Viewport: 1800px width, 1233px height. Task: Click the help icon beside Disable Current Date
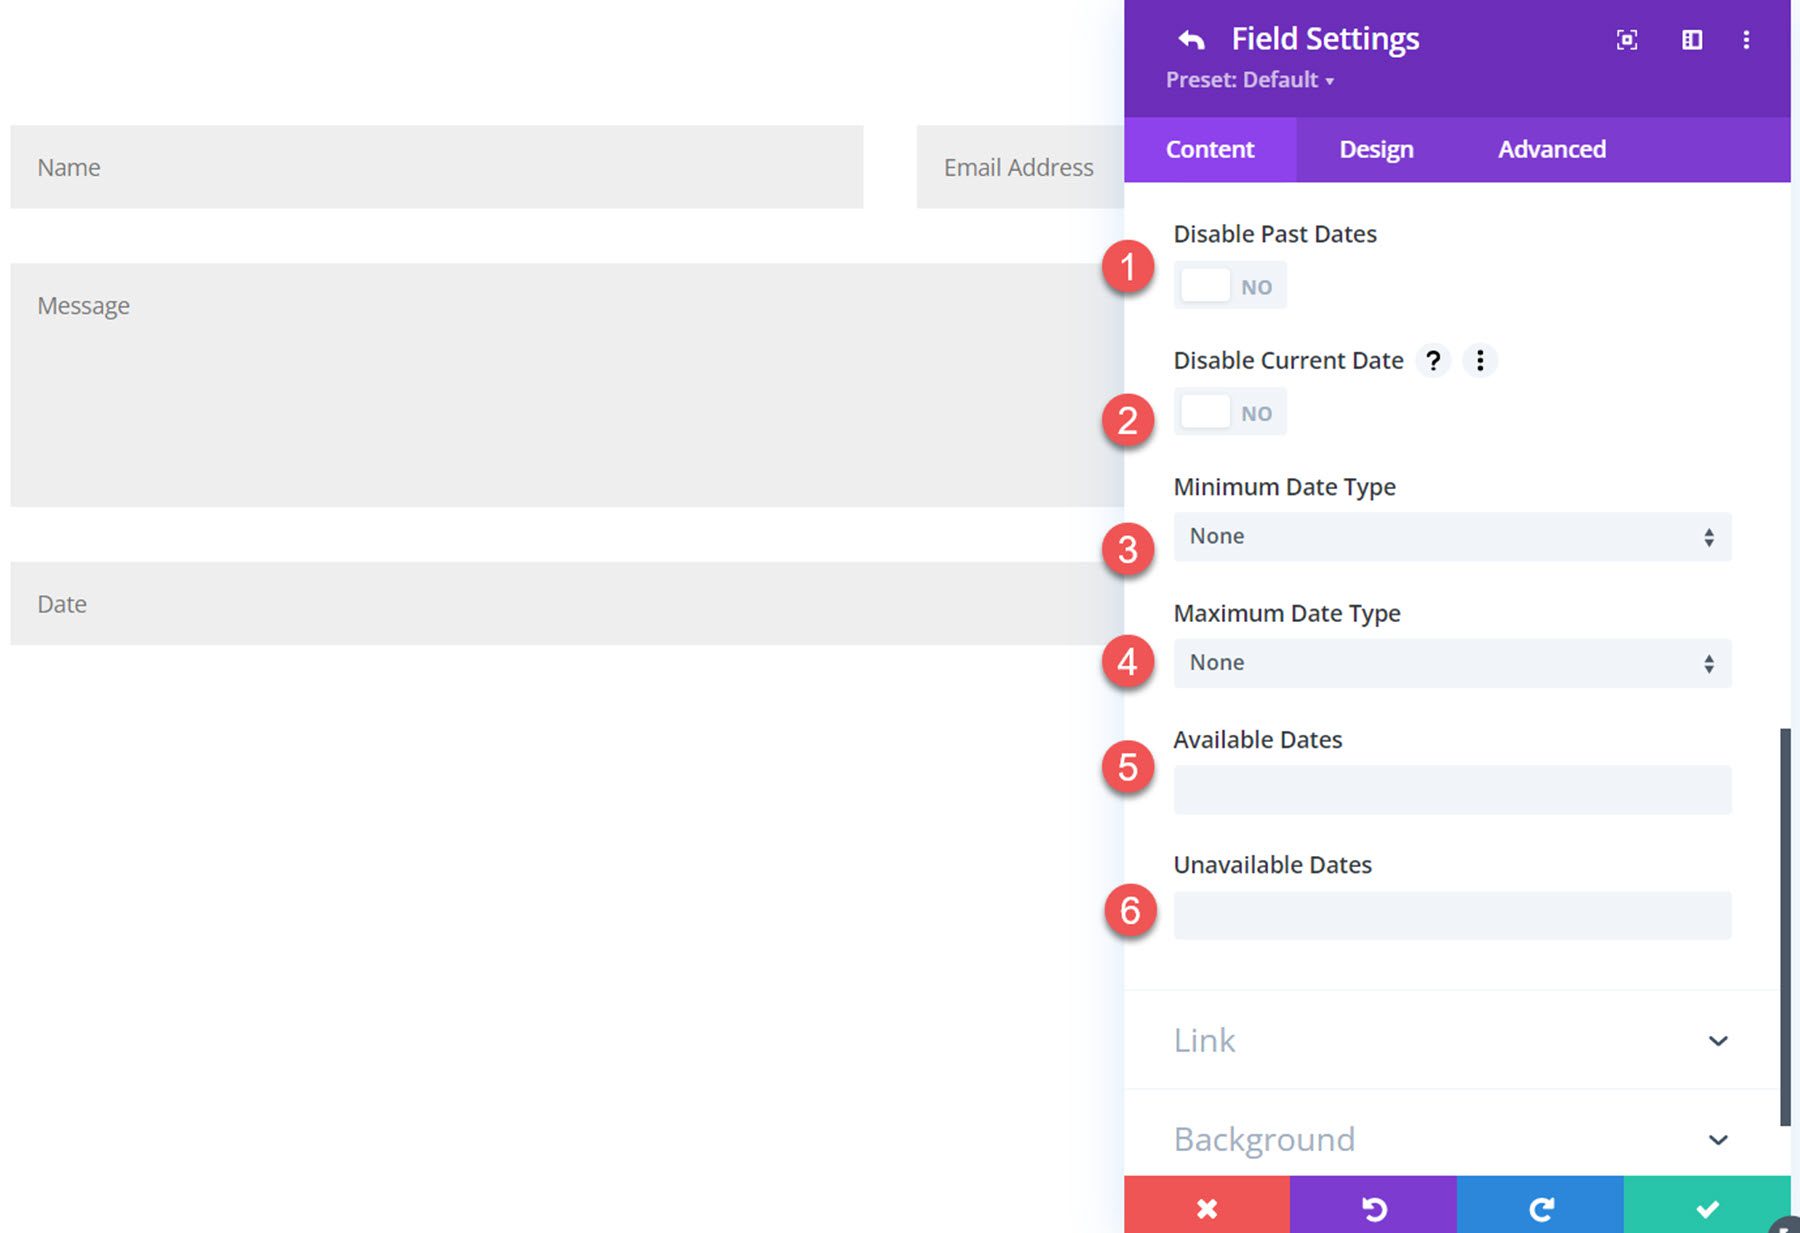pyautogui.click(x=1434, y=360)
